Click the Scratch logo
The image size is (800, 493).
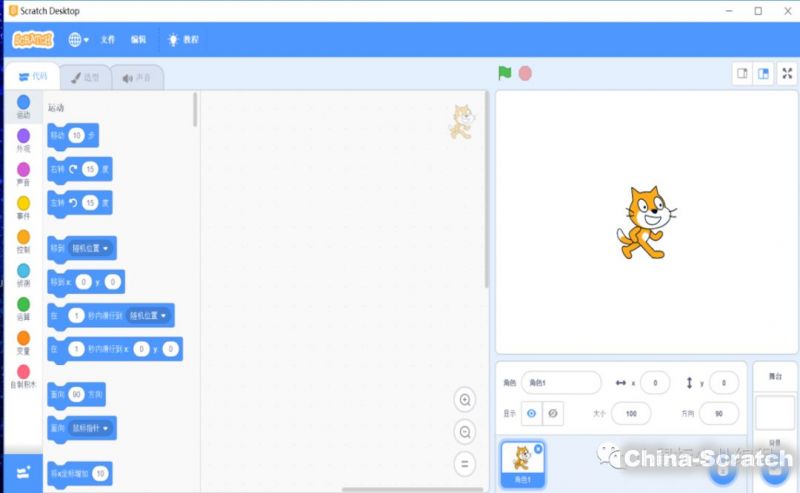point(33,40)
